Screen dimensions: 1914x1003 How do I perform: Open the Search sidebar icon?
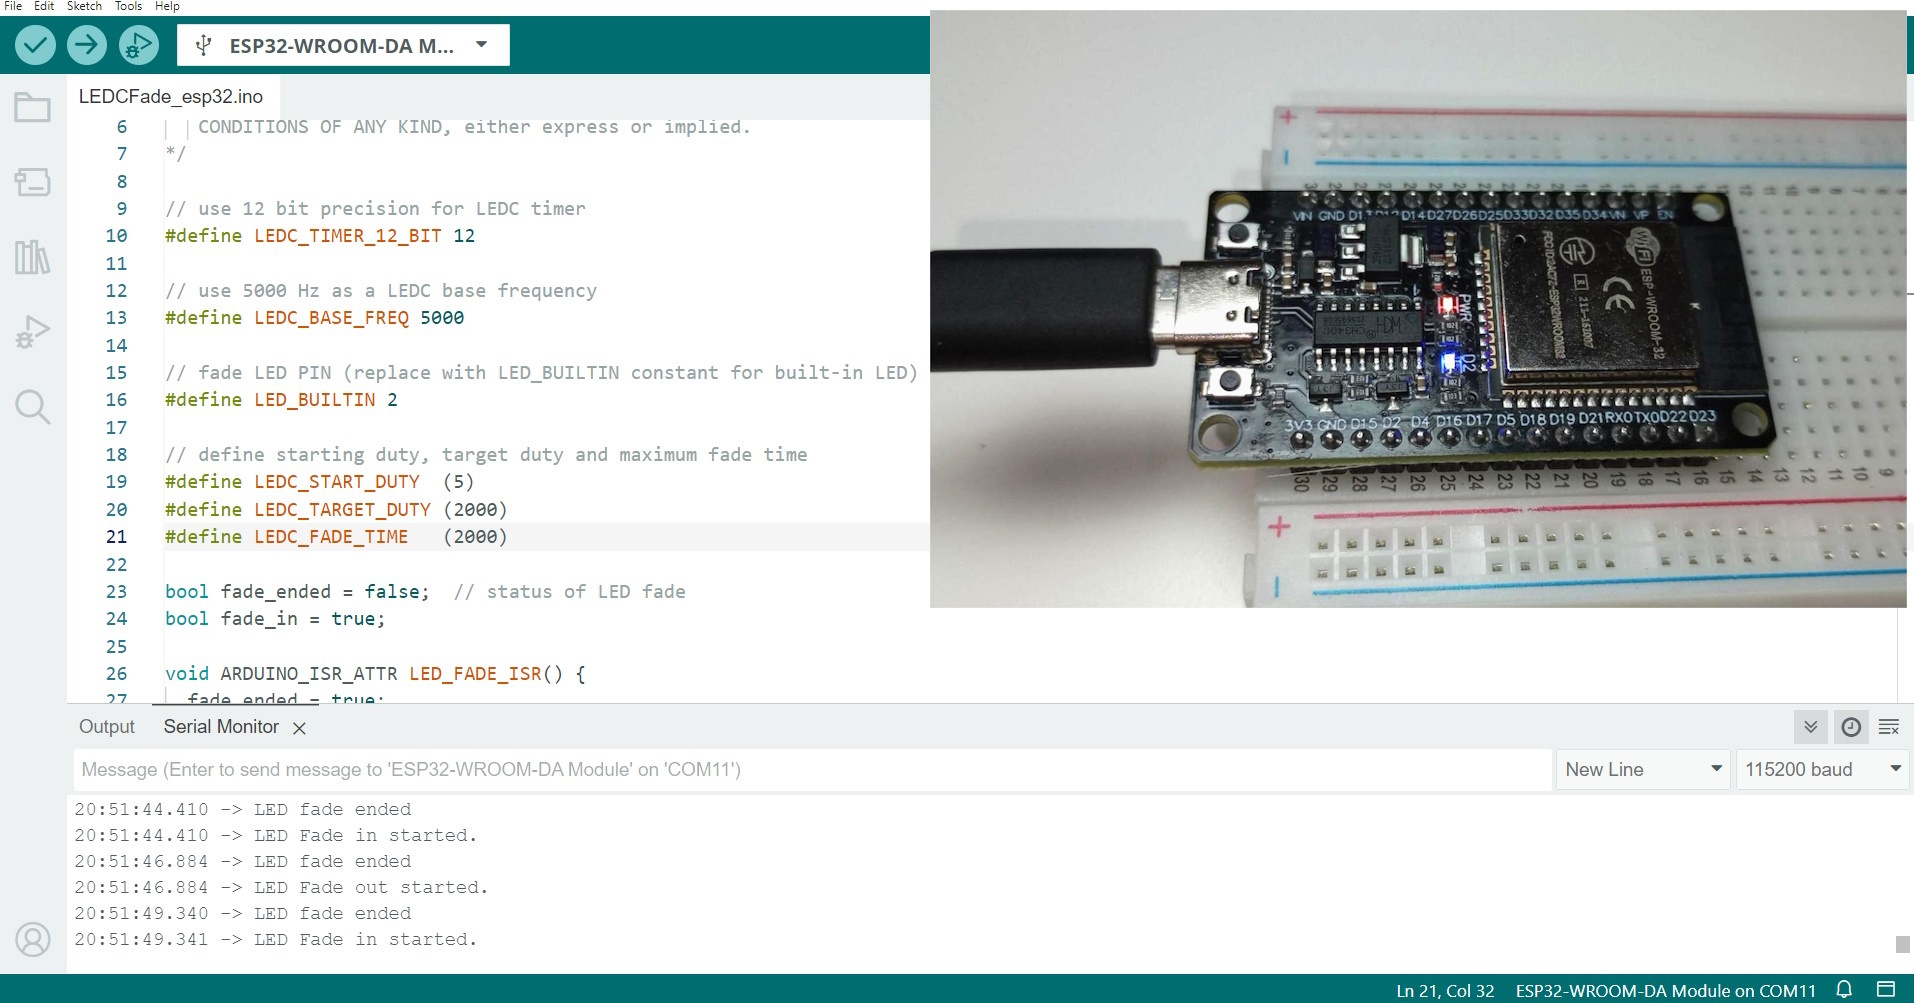(x=32, y=407)
